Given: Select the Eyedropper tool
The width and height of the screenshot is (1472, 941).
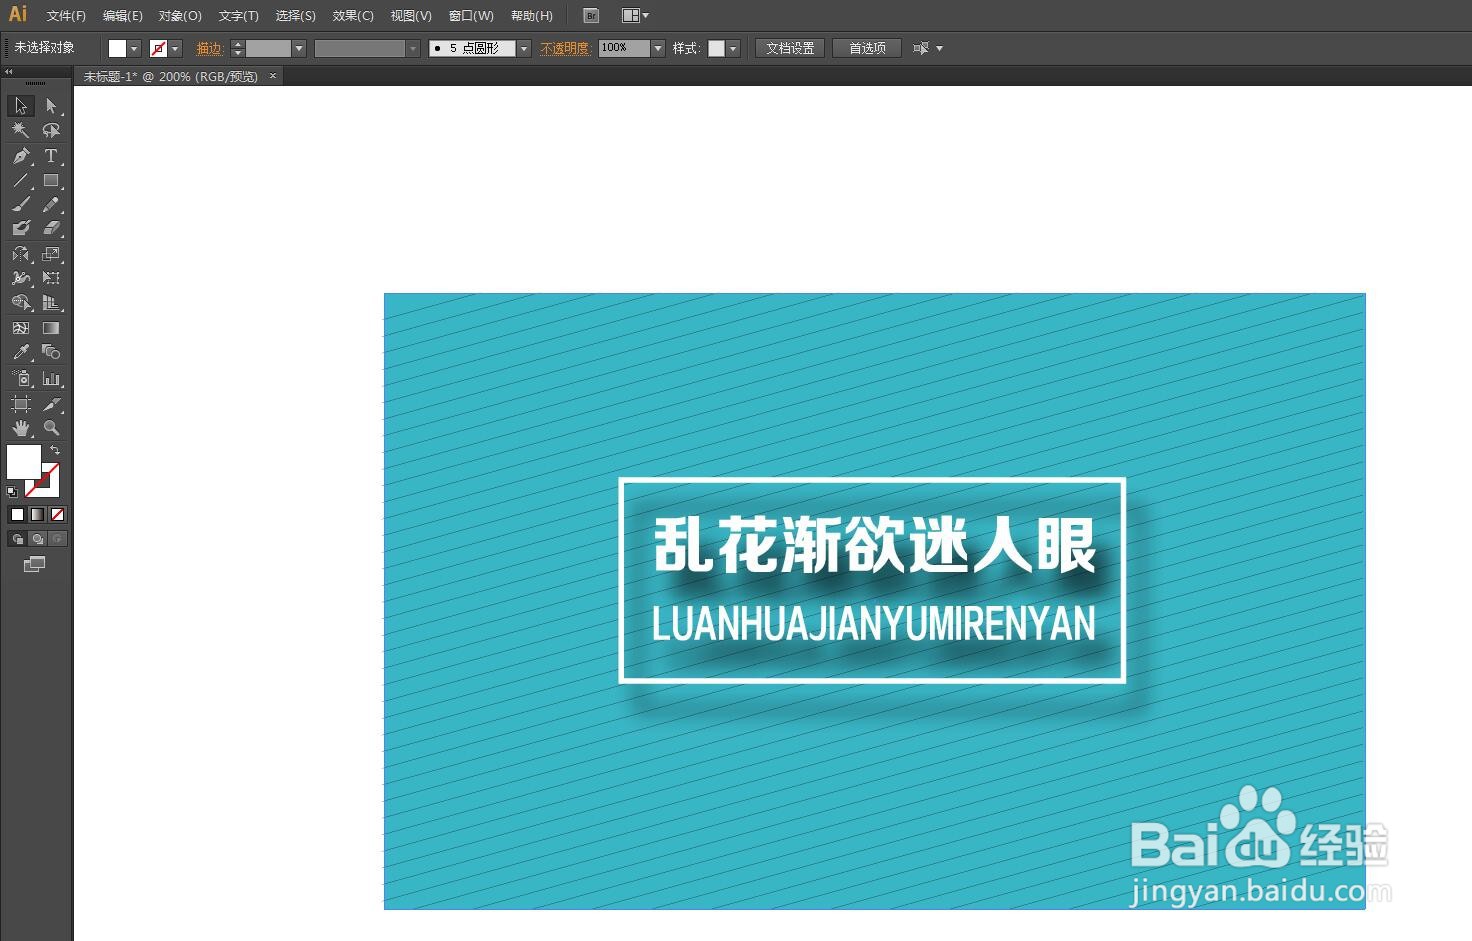Looking at the screenshot, I should 20,352.
